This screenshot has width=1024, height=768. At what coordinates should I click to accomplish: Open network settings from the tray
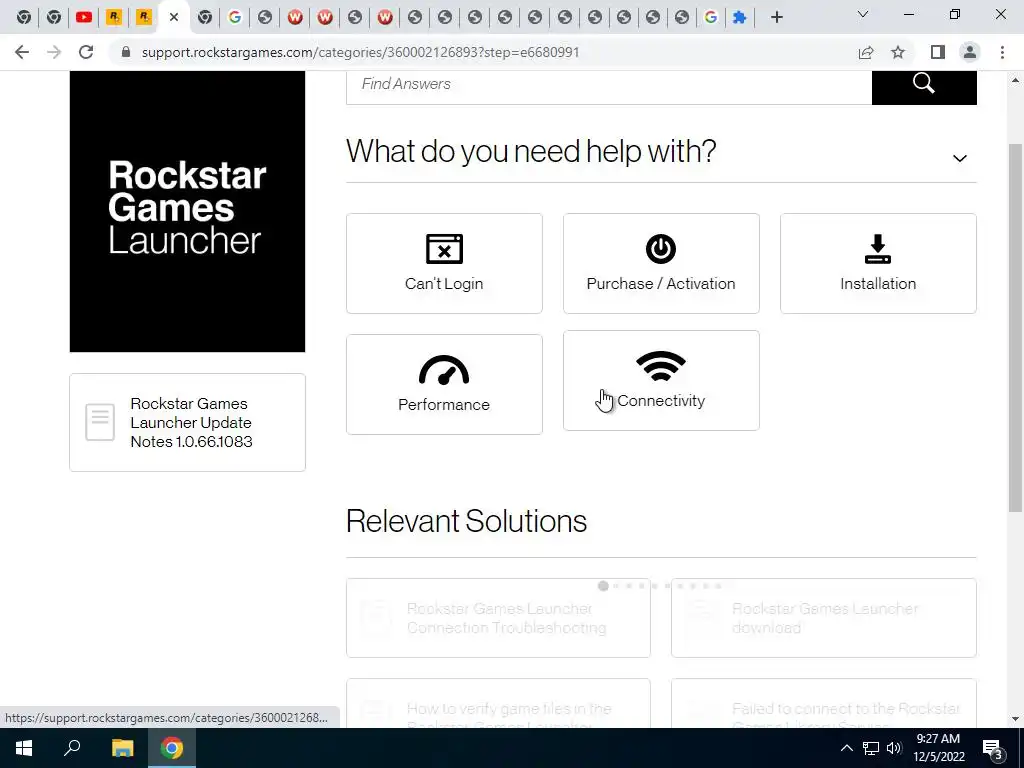click(x=871, y=748)
